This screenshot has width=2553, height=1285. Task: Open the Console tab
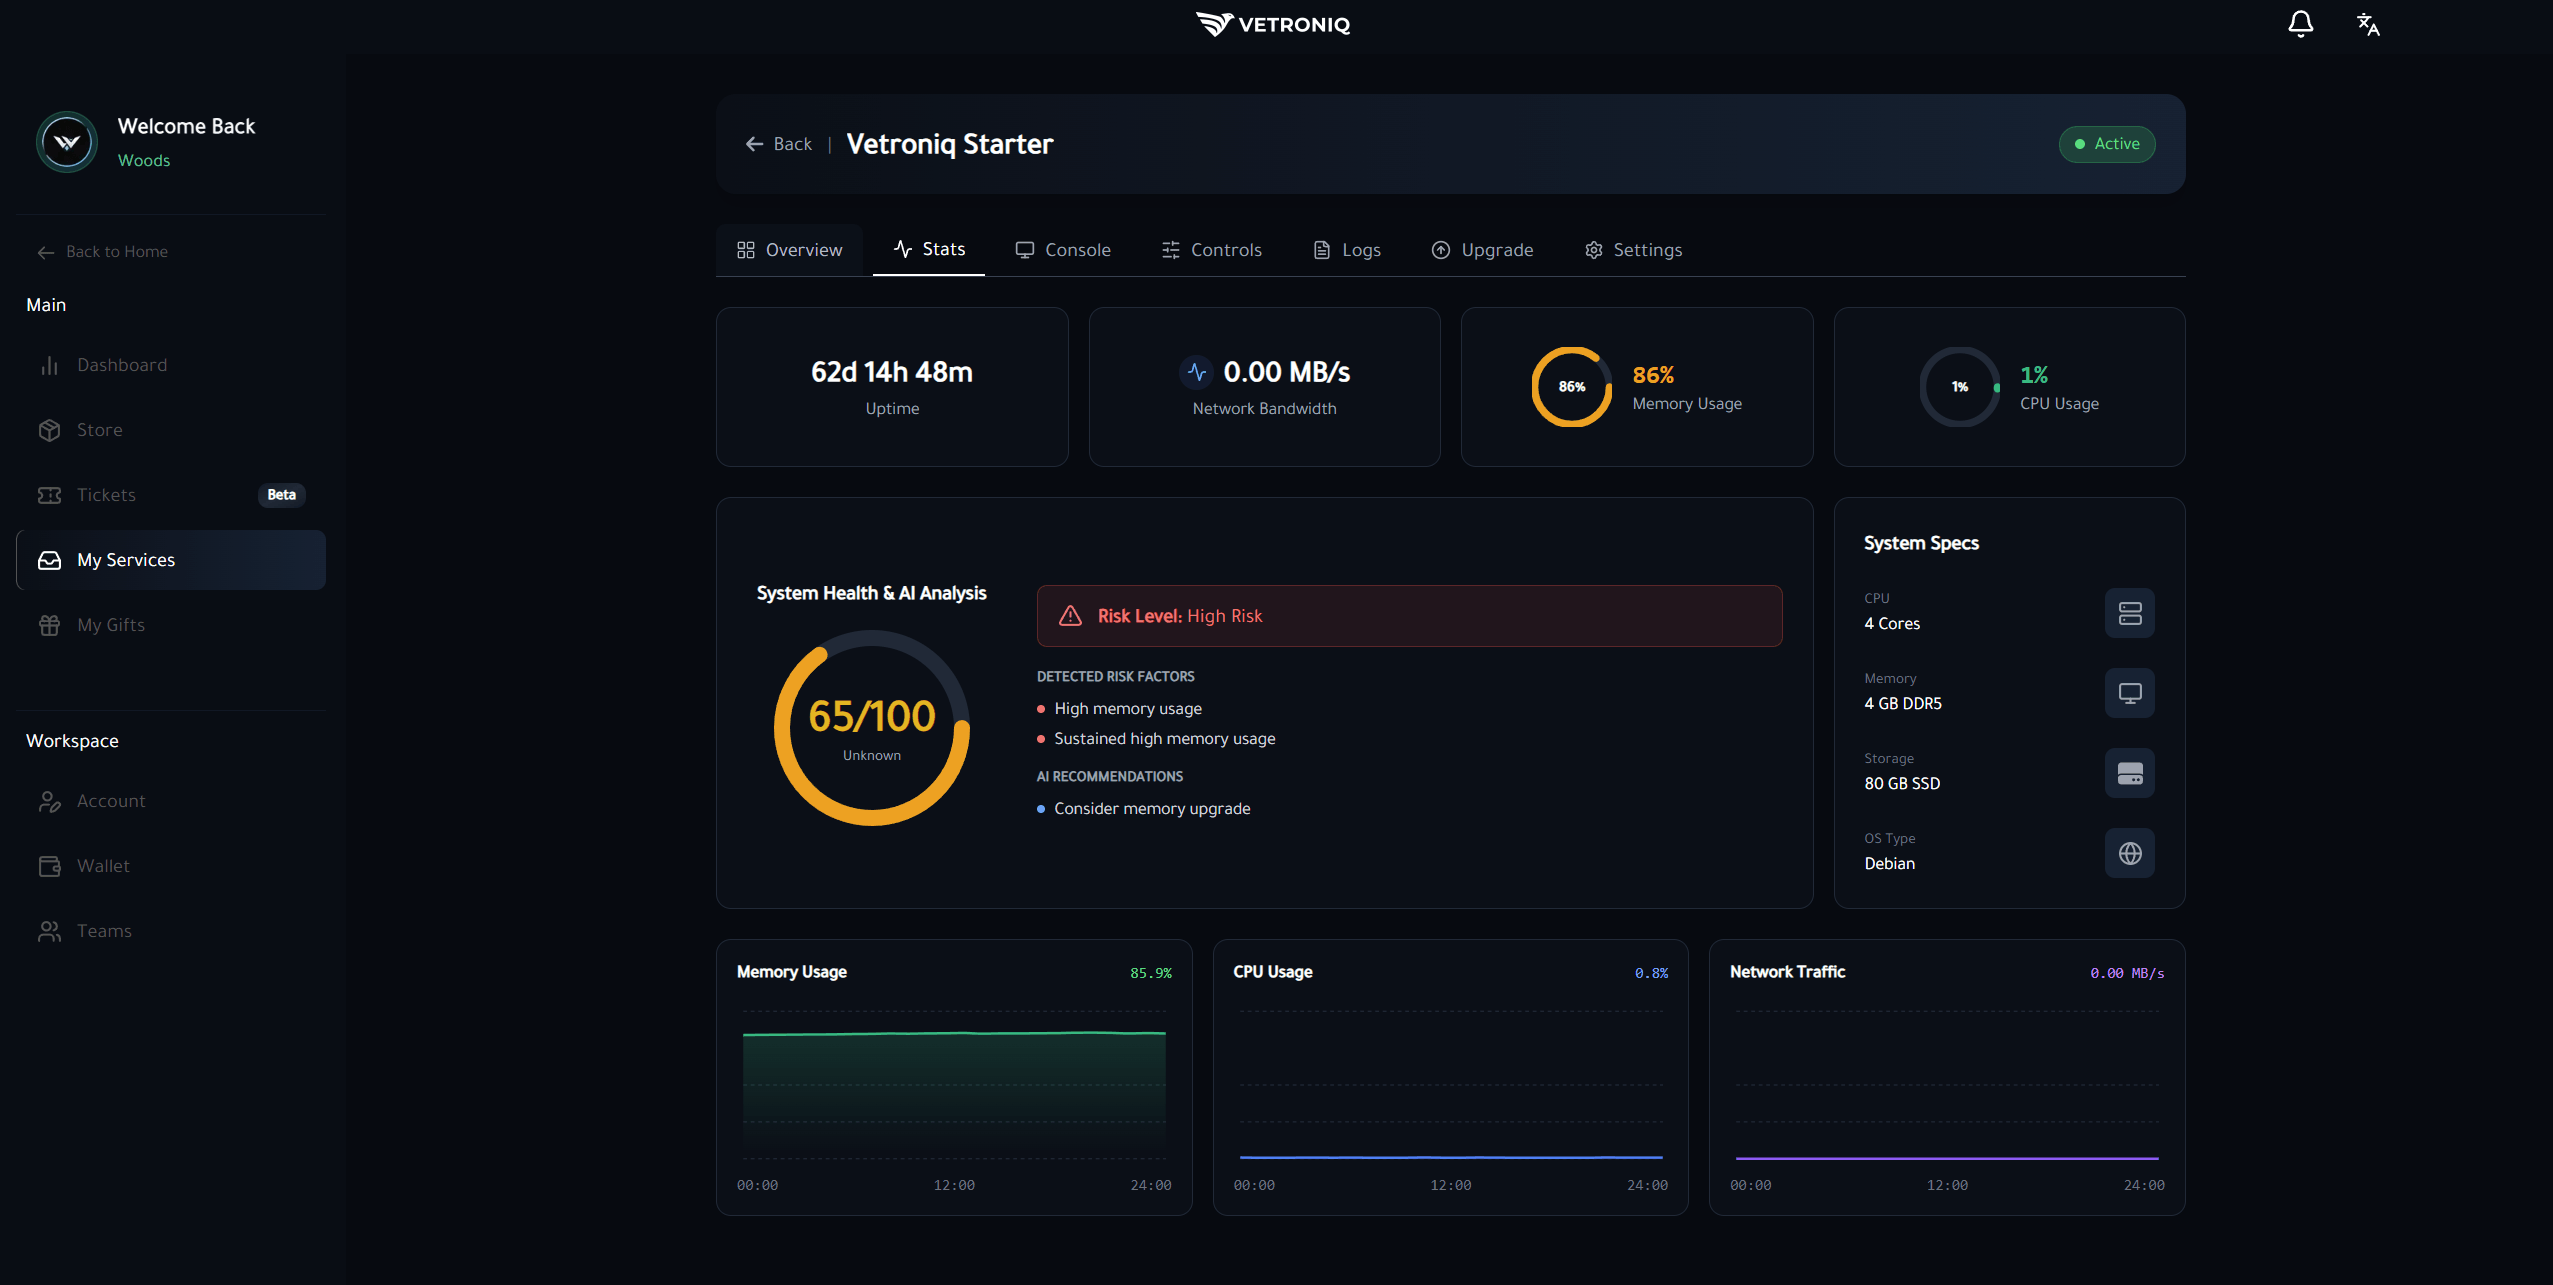pyautogui.click(x=1063, y=250)
